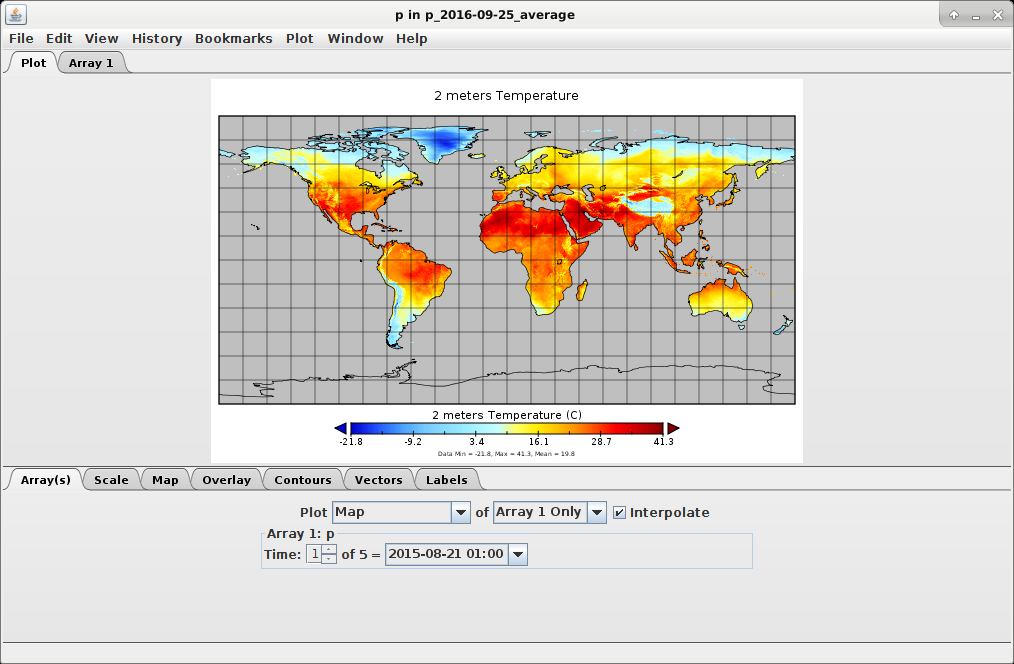The height and width of the screenshot is (664, 1014).
Task: Click the 'Array 1: p' group label
Action: point(301,534)
